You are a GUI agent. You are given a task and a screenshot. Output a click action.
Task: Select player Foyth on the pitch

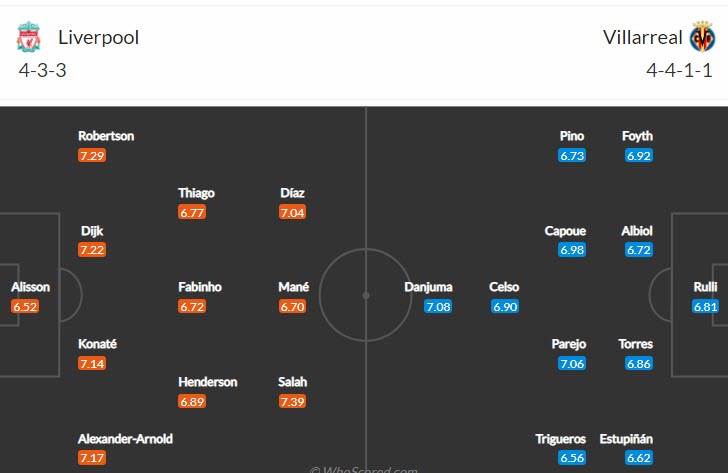pyautogui.click(x=637, y=136)
